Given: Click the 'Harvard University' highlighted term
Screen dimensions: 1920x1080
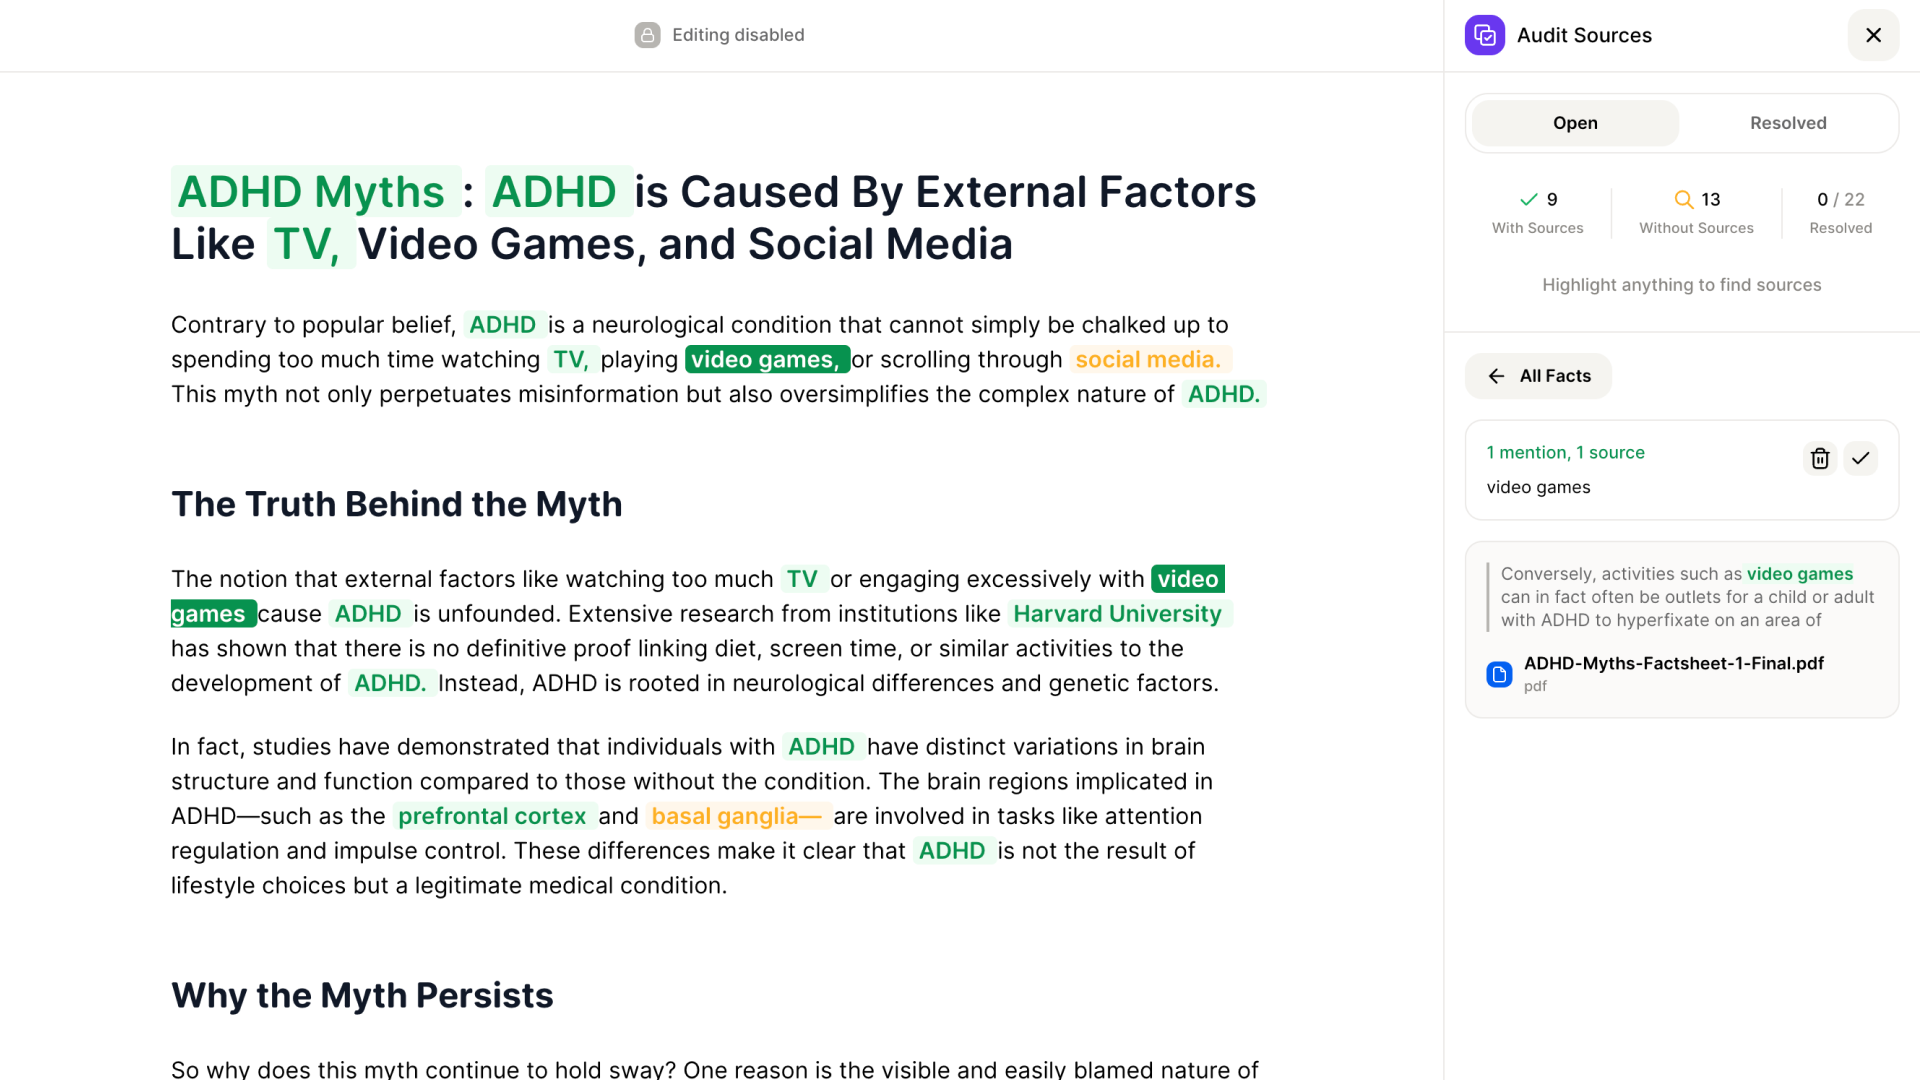Looking at the screenshot, I should [x=1117, y=613].
